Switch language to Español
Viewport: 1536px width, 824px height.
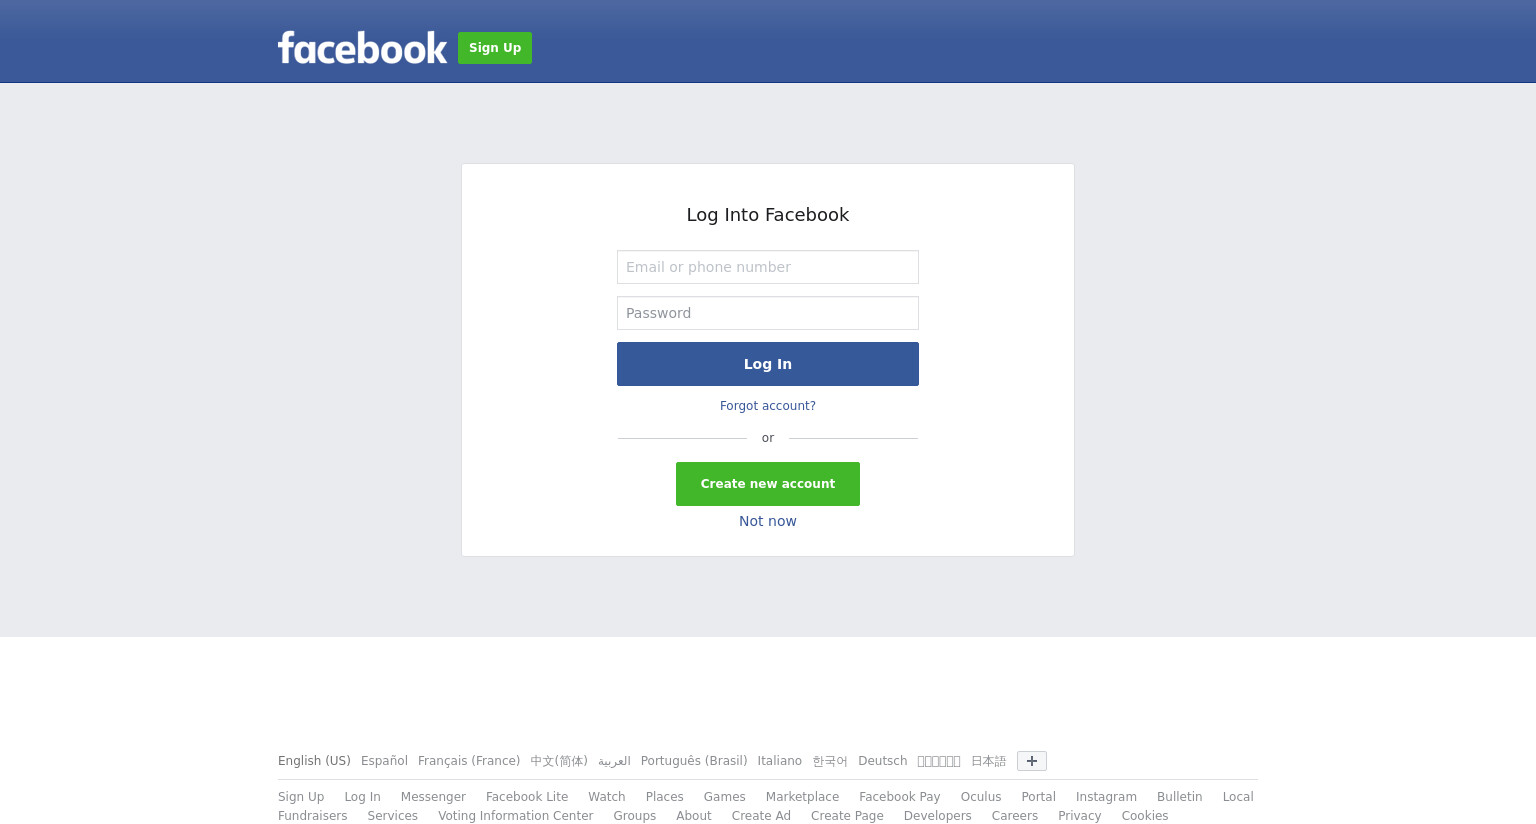(384, 761)
